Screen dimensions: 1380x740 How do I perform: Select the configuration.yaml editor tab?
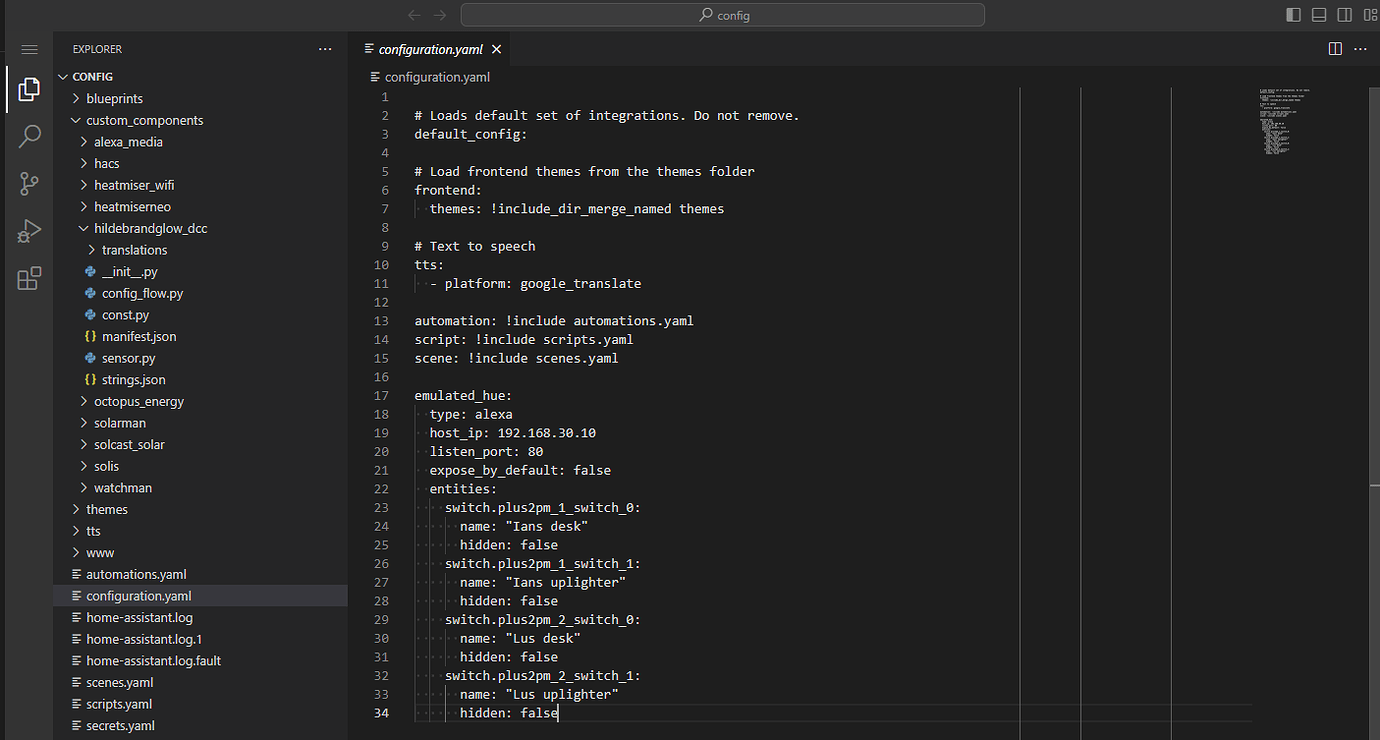[x=432, y=48]
